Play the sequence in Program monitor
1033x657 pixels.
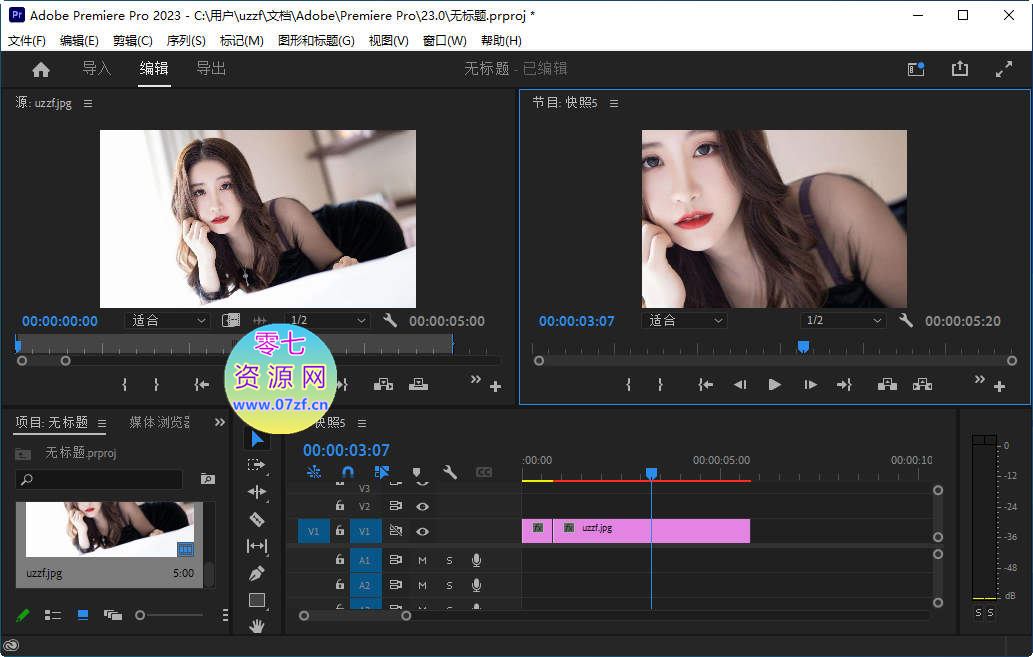(x=774, y=384)
